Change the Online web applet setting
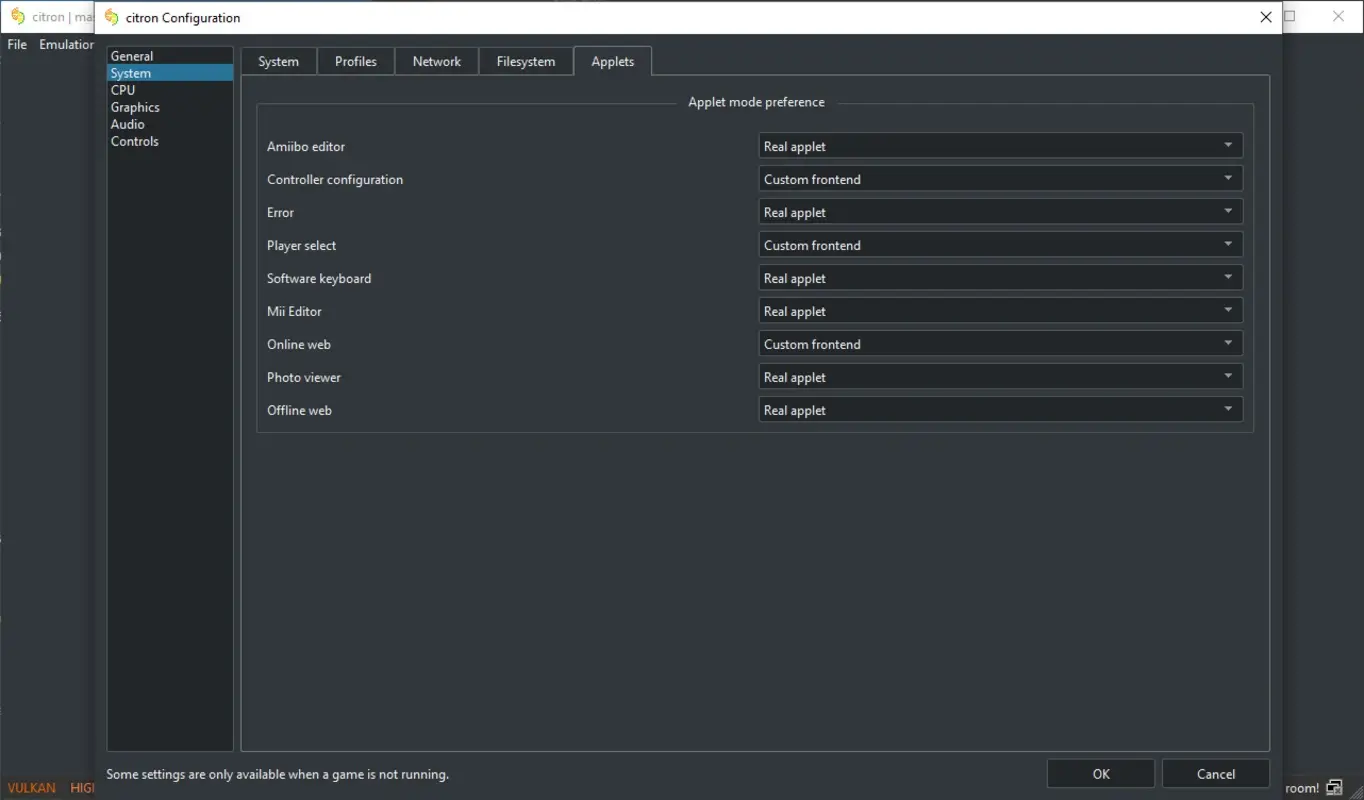 coord(1000,343)
